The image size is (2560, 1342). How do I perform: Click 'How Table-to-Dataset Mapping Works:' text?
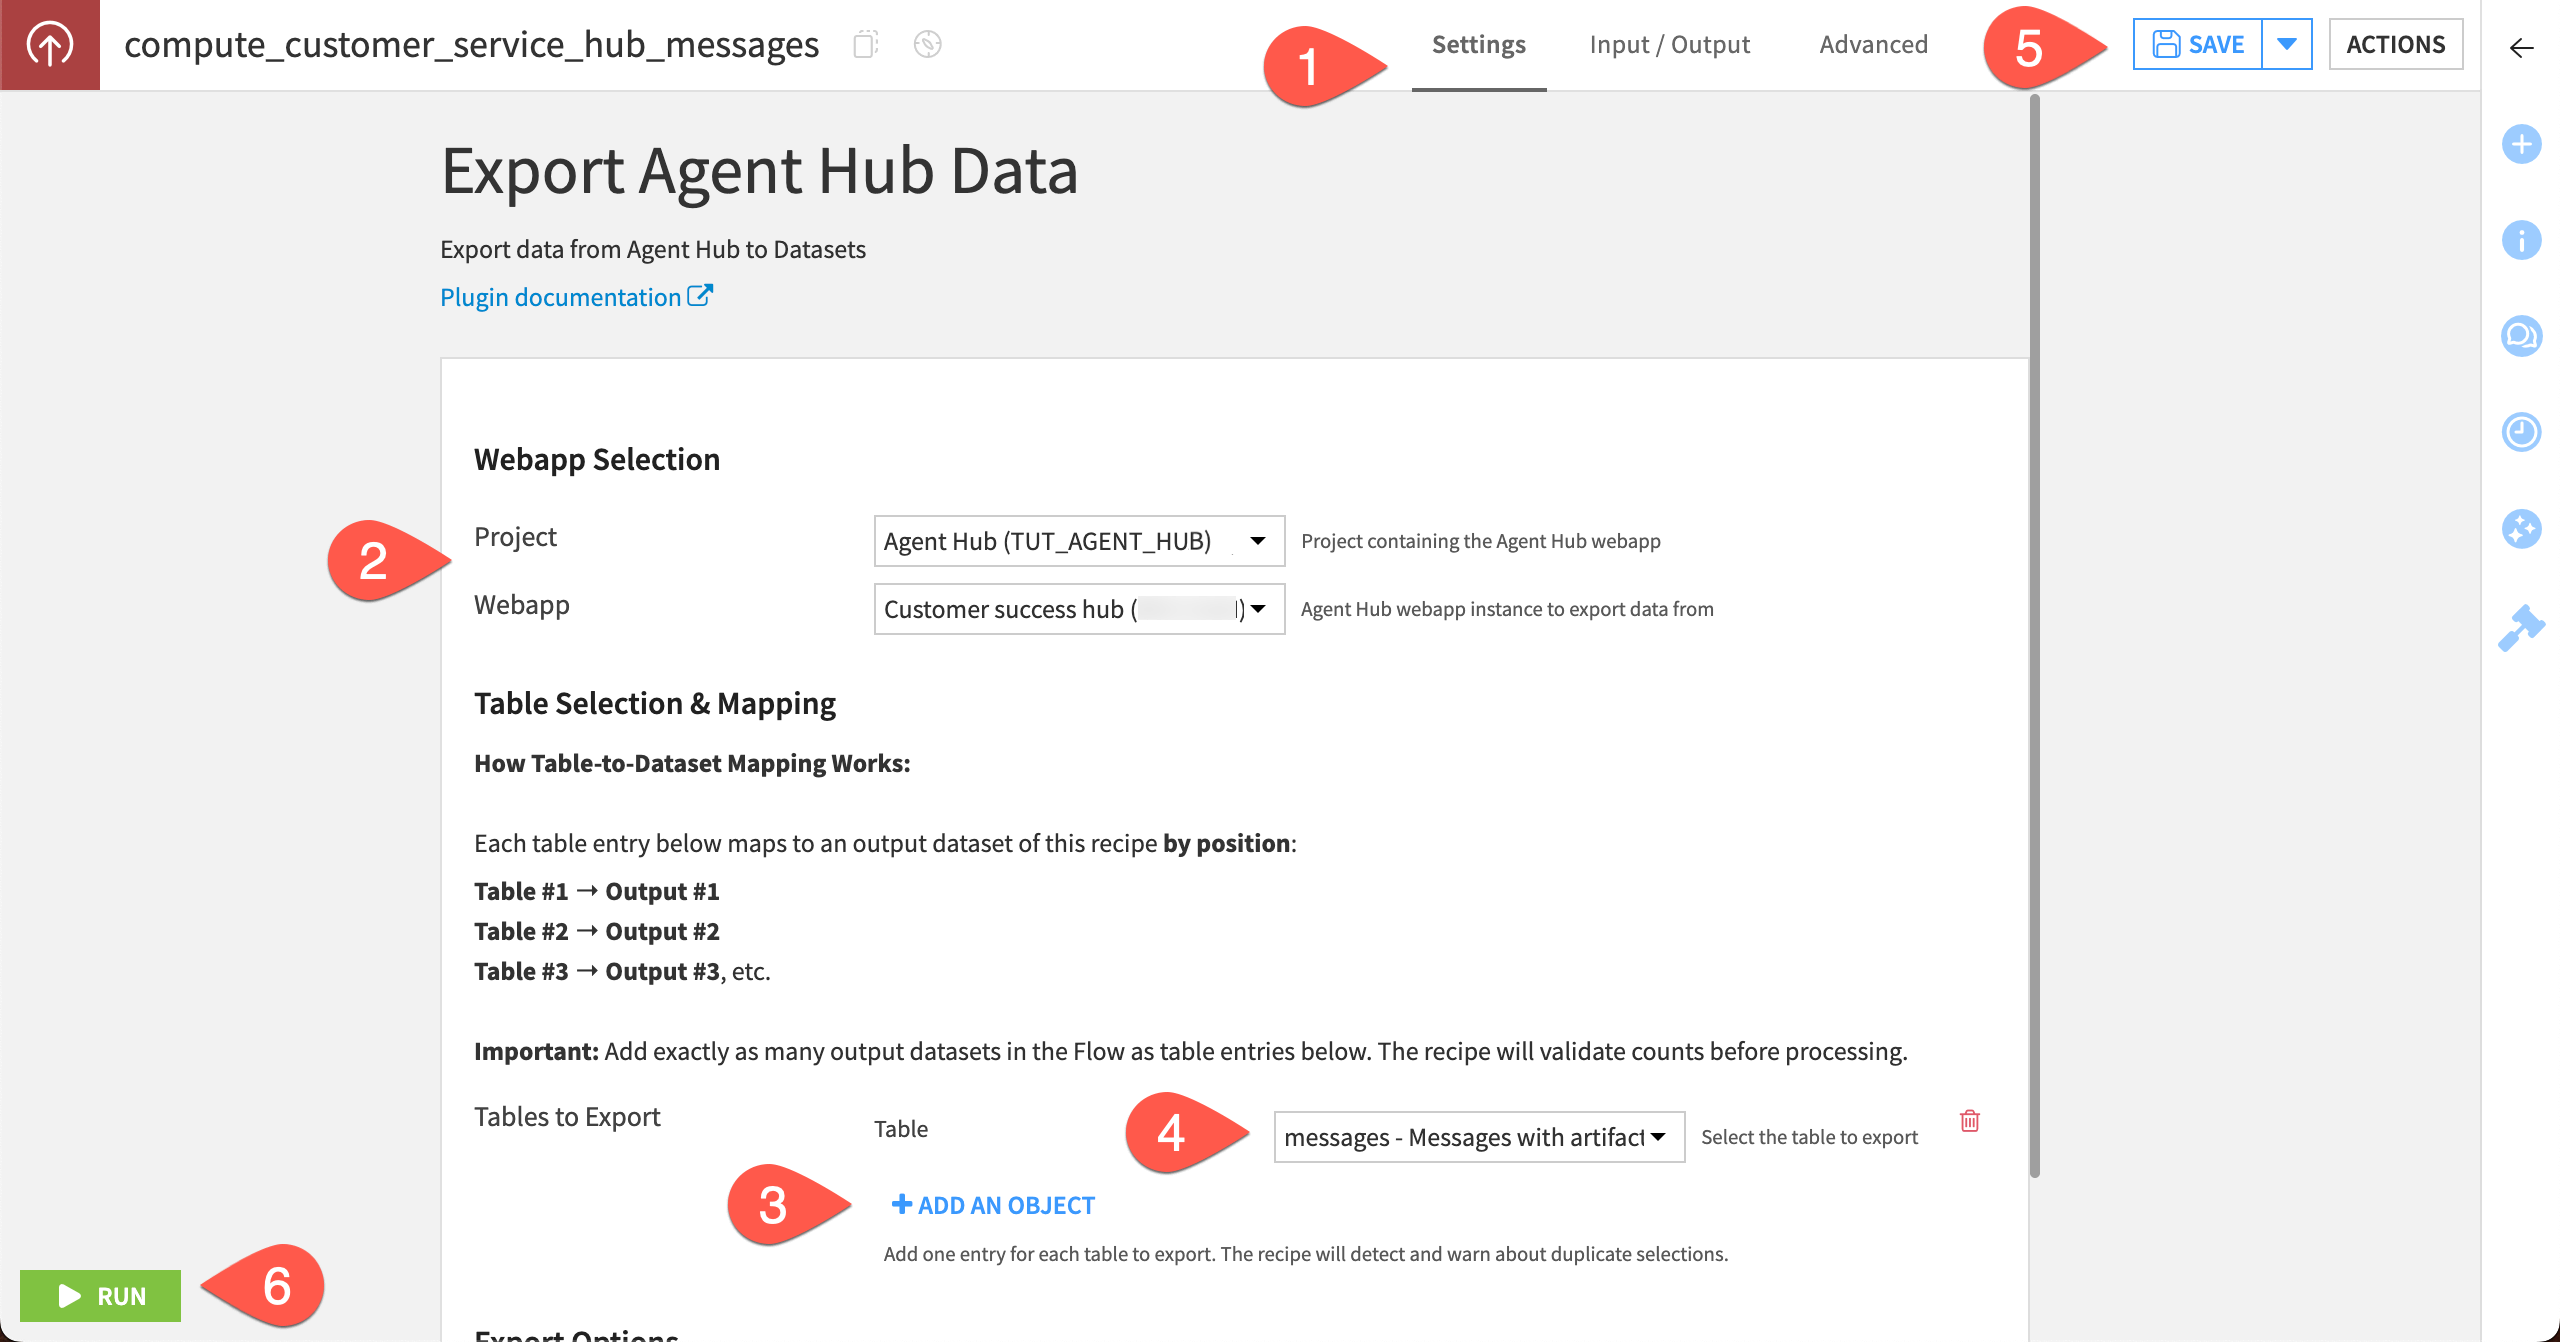[692, 763]
